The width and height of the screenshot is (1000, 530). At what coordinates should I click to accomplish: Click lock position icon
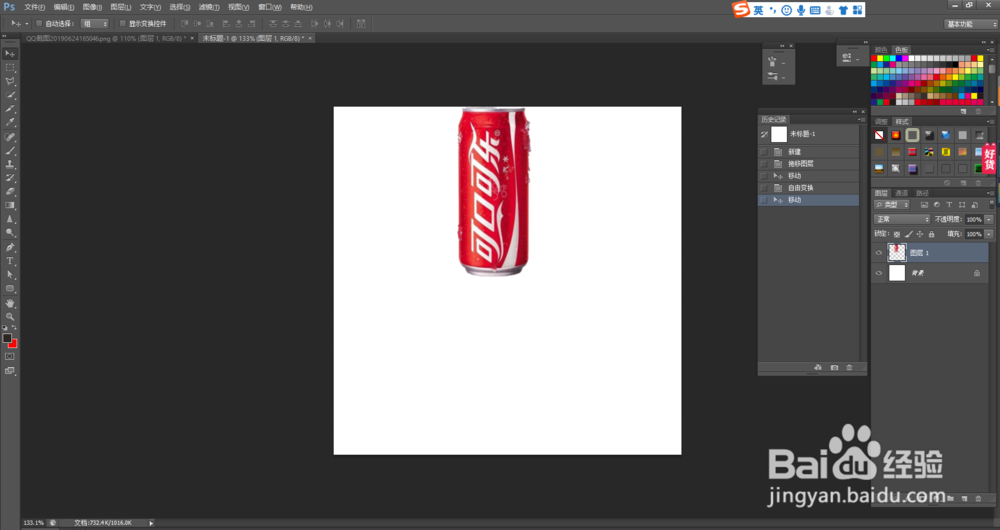tap(920, 234)
